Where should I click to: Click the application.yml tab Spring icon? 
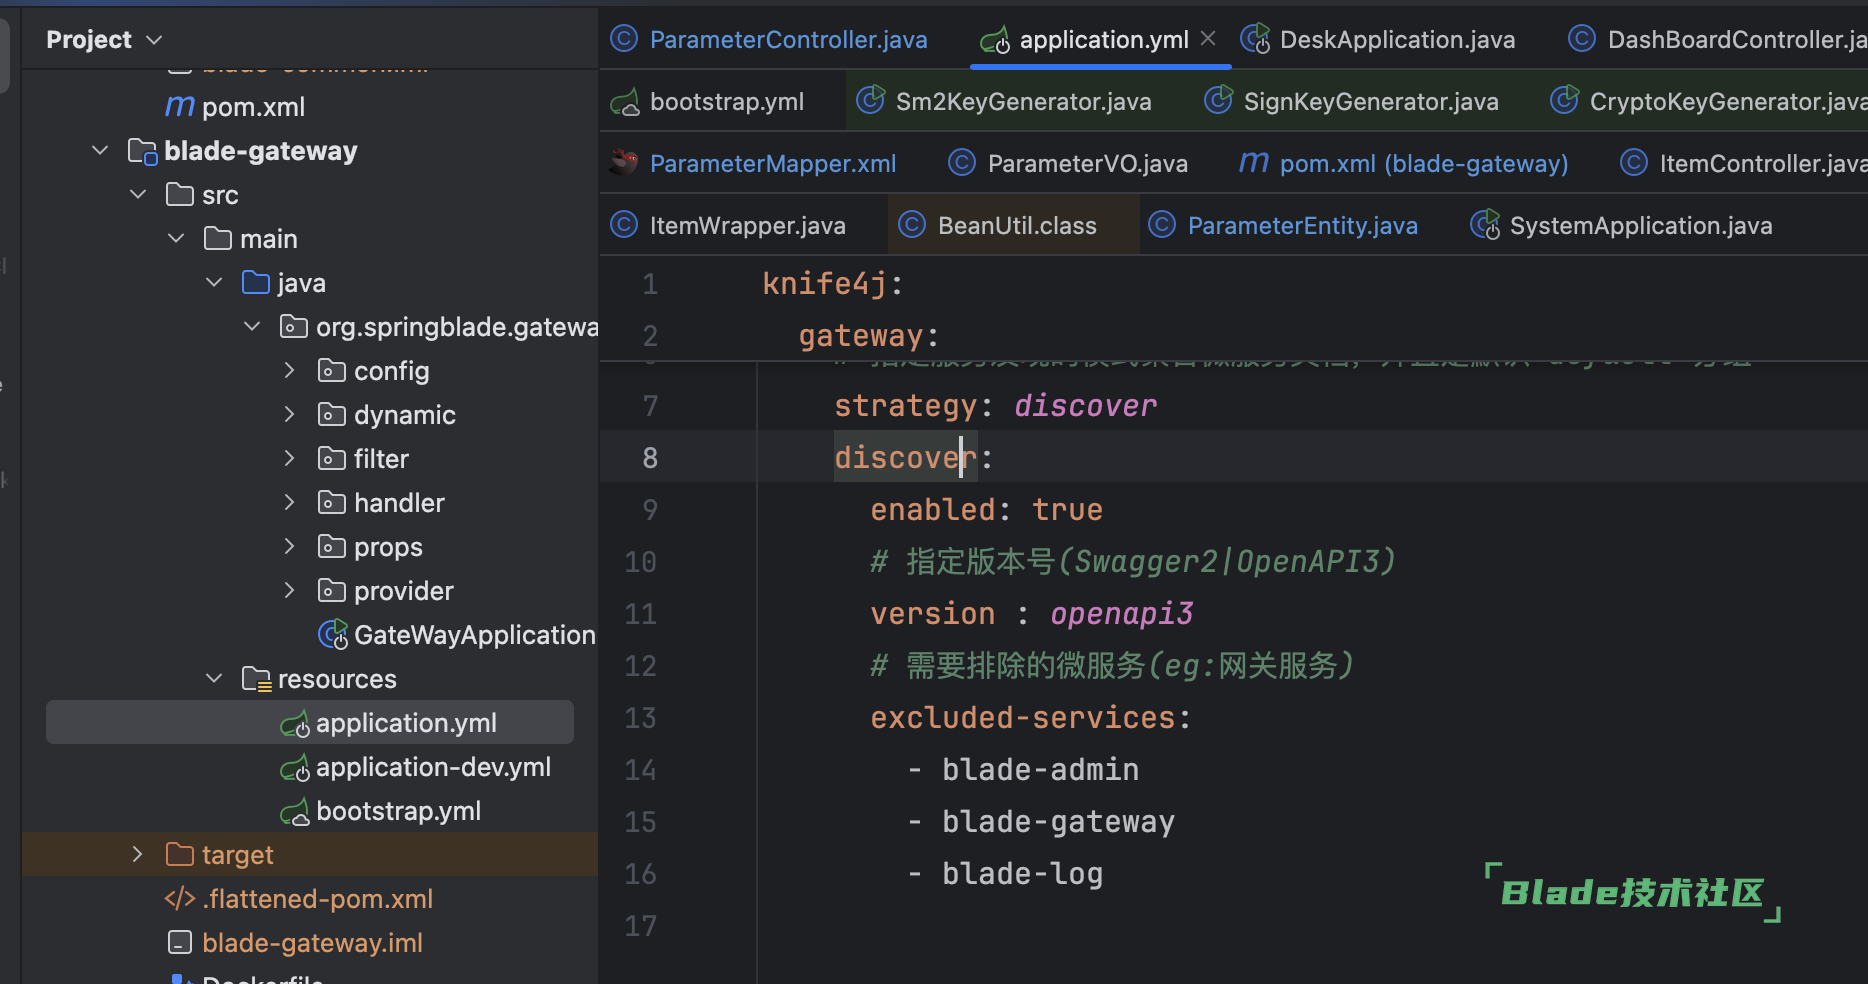995,40
